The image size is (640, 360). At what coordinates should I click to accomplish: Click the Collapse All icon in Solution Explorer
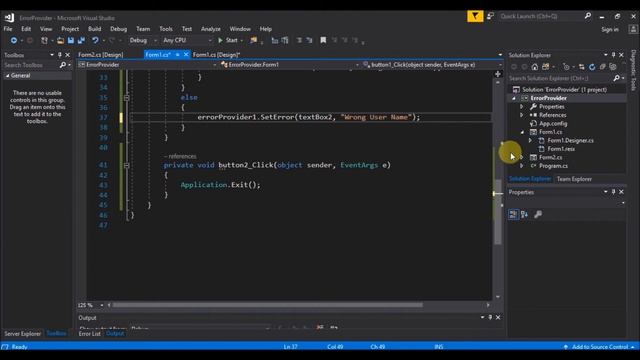(602, 67)
